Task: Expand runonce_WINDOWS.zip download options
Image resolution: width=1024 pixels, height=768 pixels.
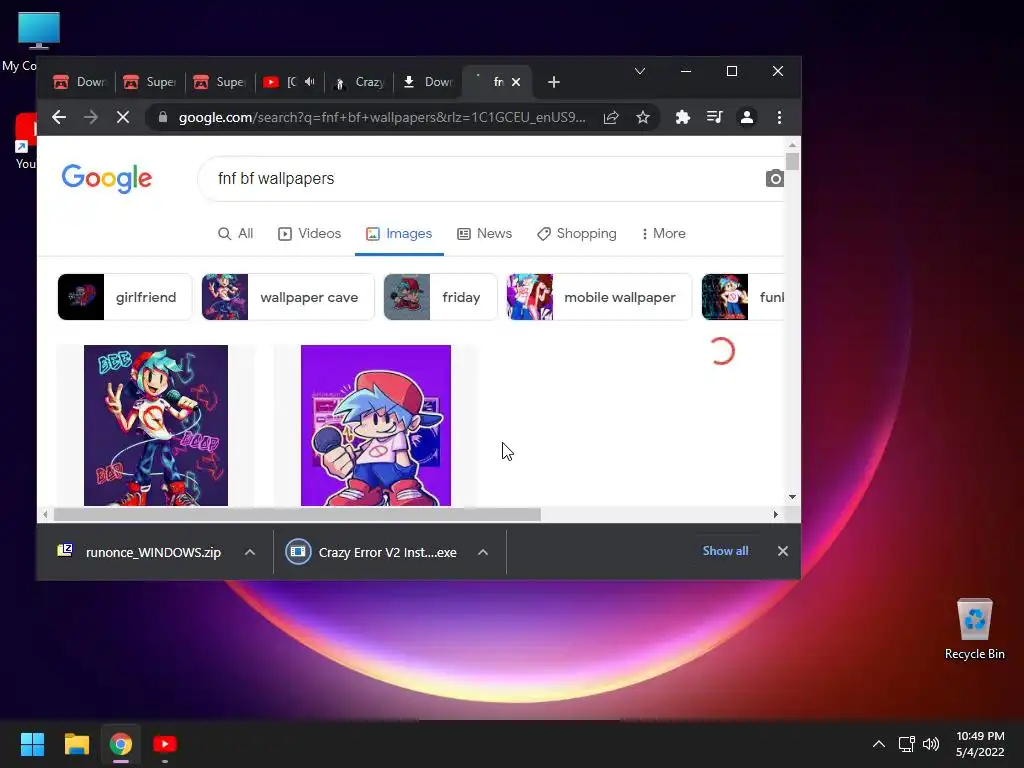Action: (249, 552)
